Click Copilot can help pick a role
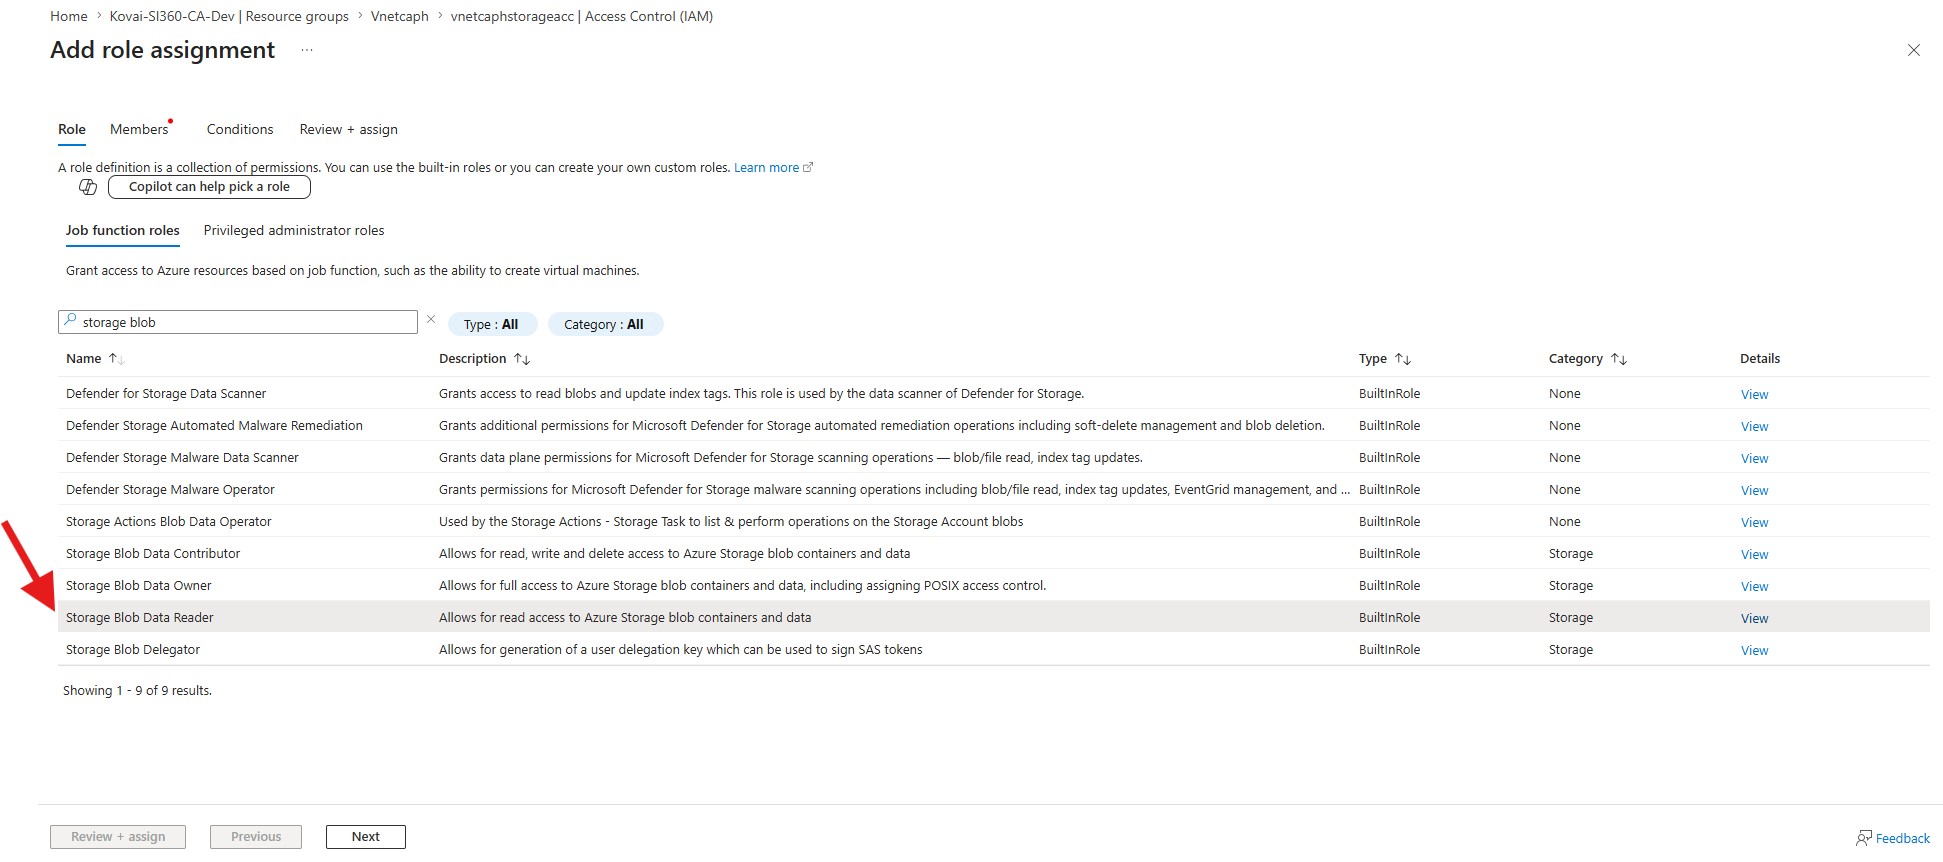1943x862 pixels. (209, 187)
